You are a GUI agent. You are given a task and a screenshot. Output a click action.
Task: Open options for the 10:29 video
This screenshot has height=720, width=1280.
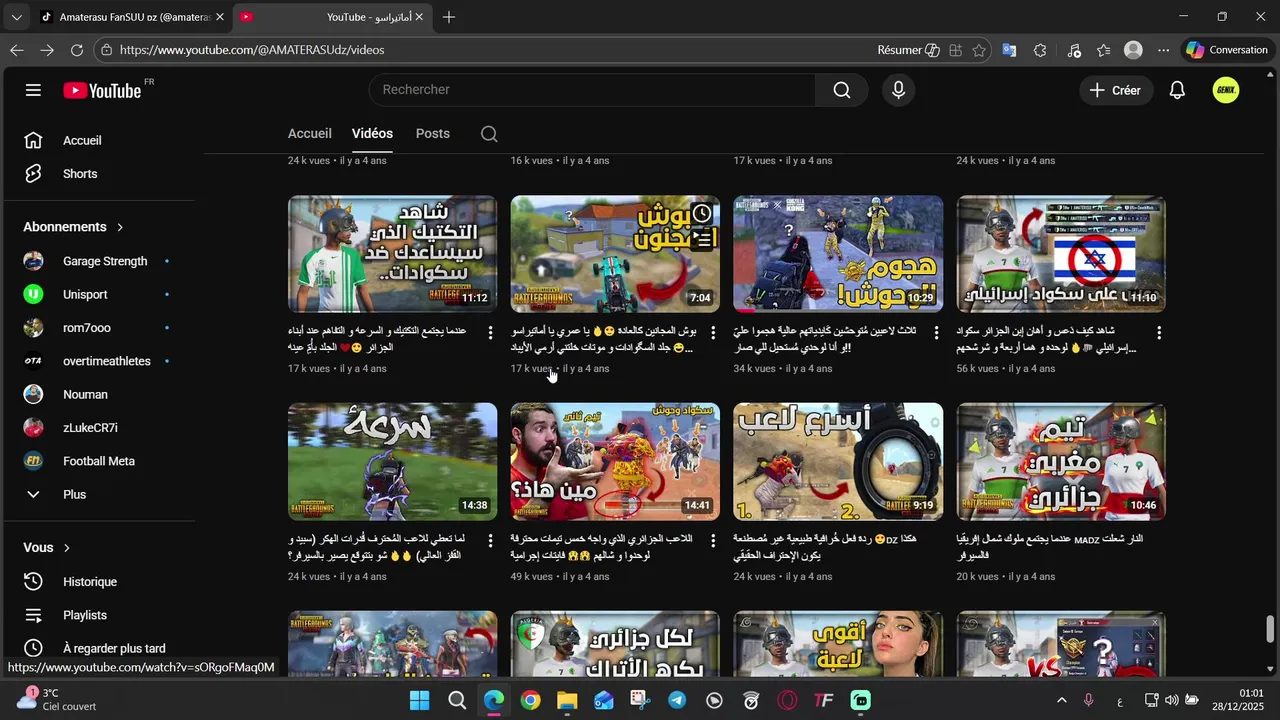(936, 333)
